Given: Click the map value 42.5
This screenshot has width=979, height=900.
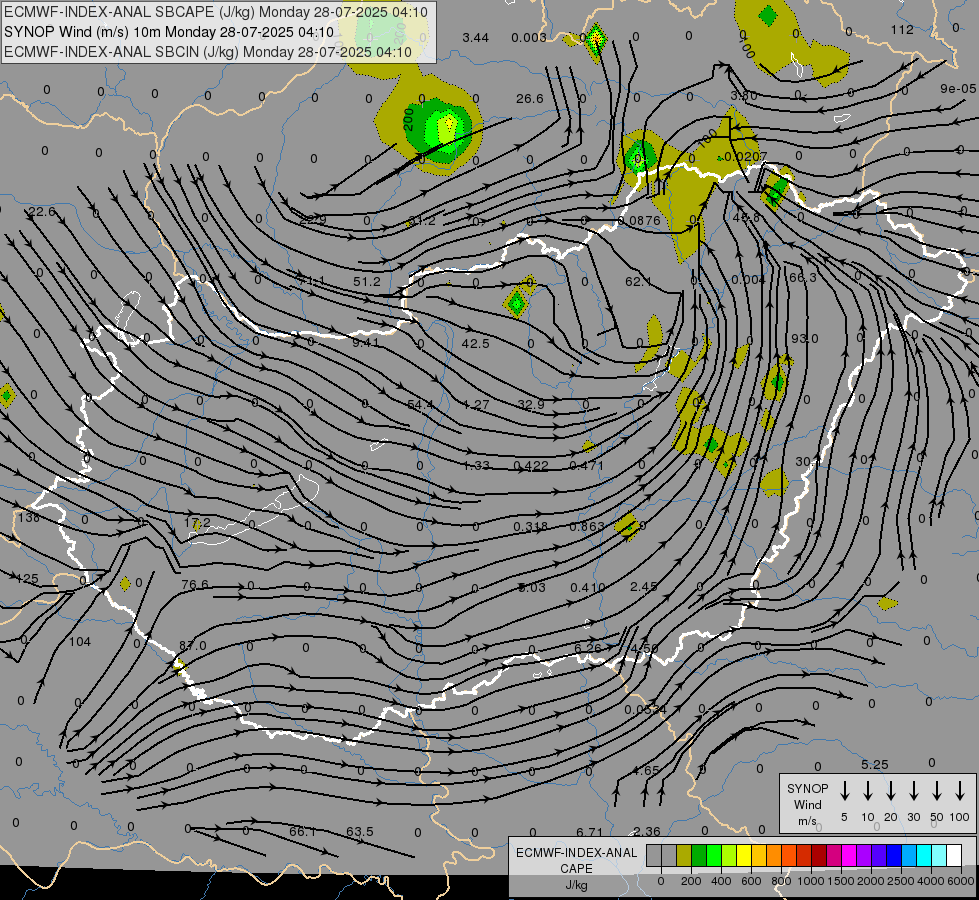Looking at the screenshot, I should pyautogui.click(x=475, y=344).
